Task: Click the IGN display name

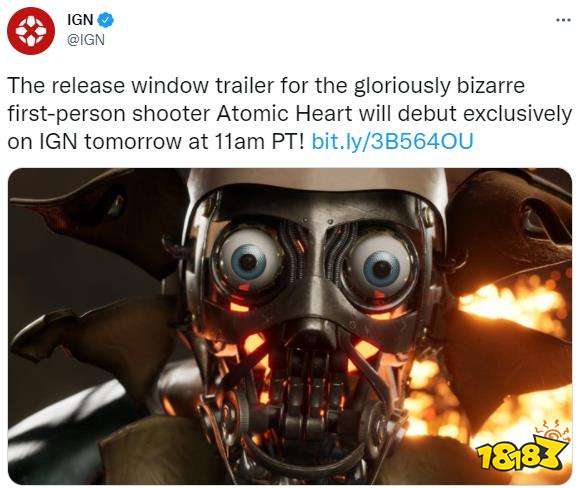Action: click(80, 20)
